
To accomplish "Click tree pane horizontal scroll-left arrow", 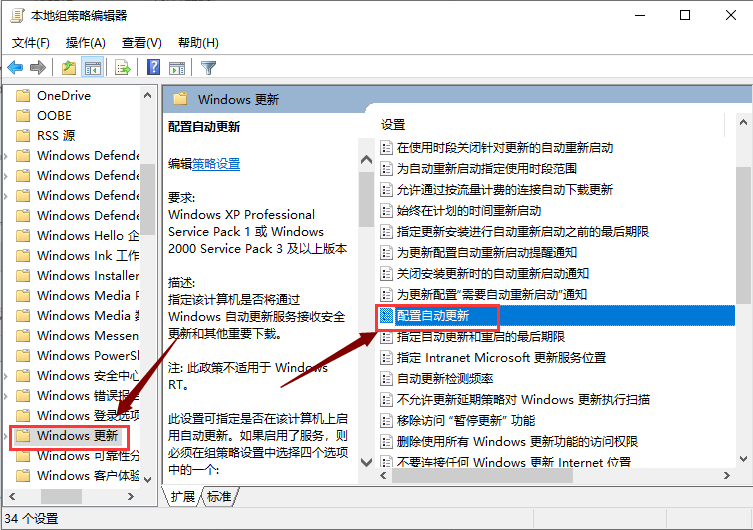I will (12, 496).
